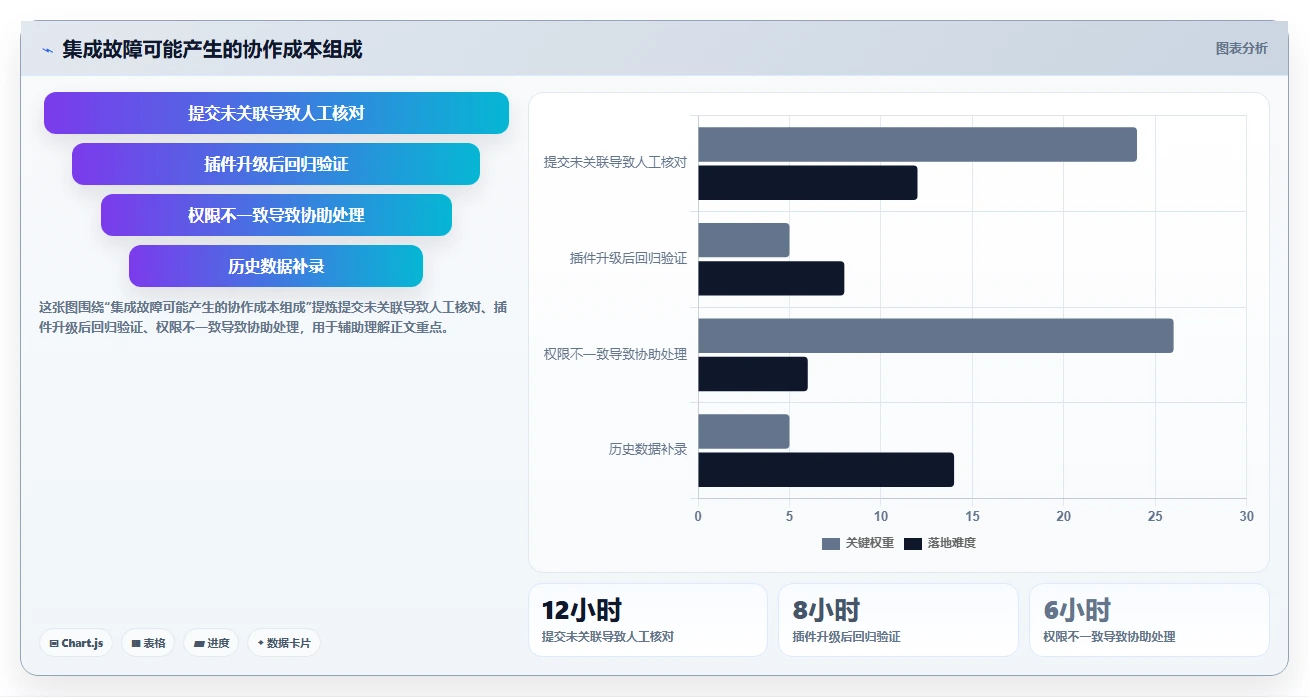The image size is (1309, 697).
Task: Toggle the 落地难度 legend item
Action: pos(940,543)
